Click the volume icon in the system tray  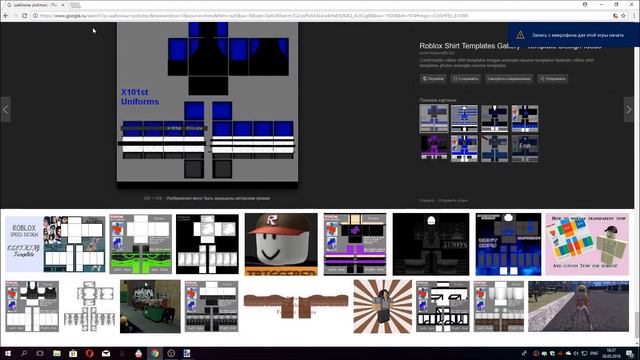pos(576,353)
